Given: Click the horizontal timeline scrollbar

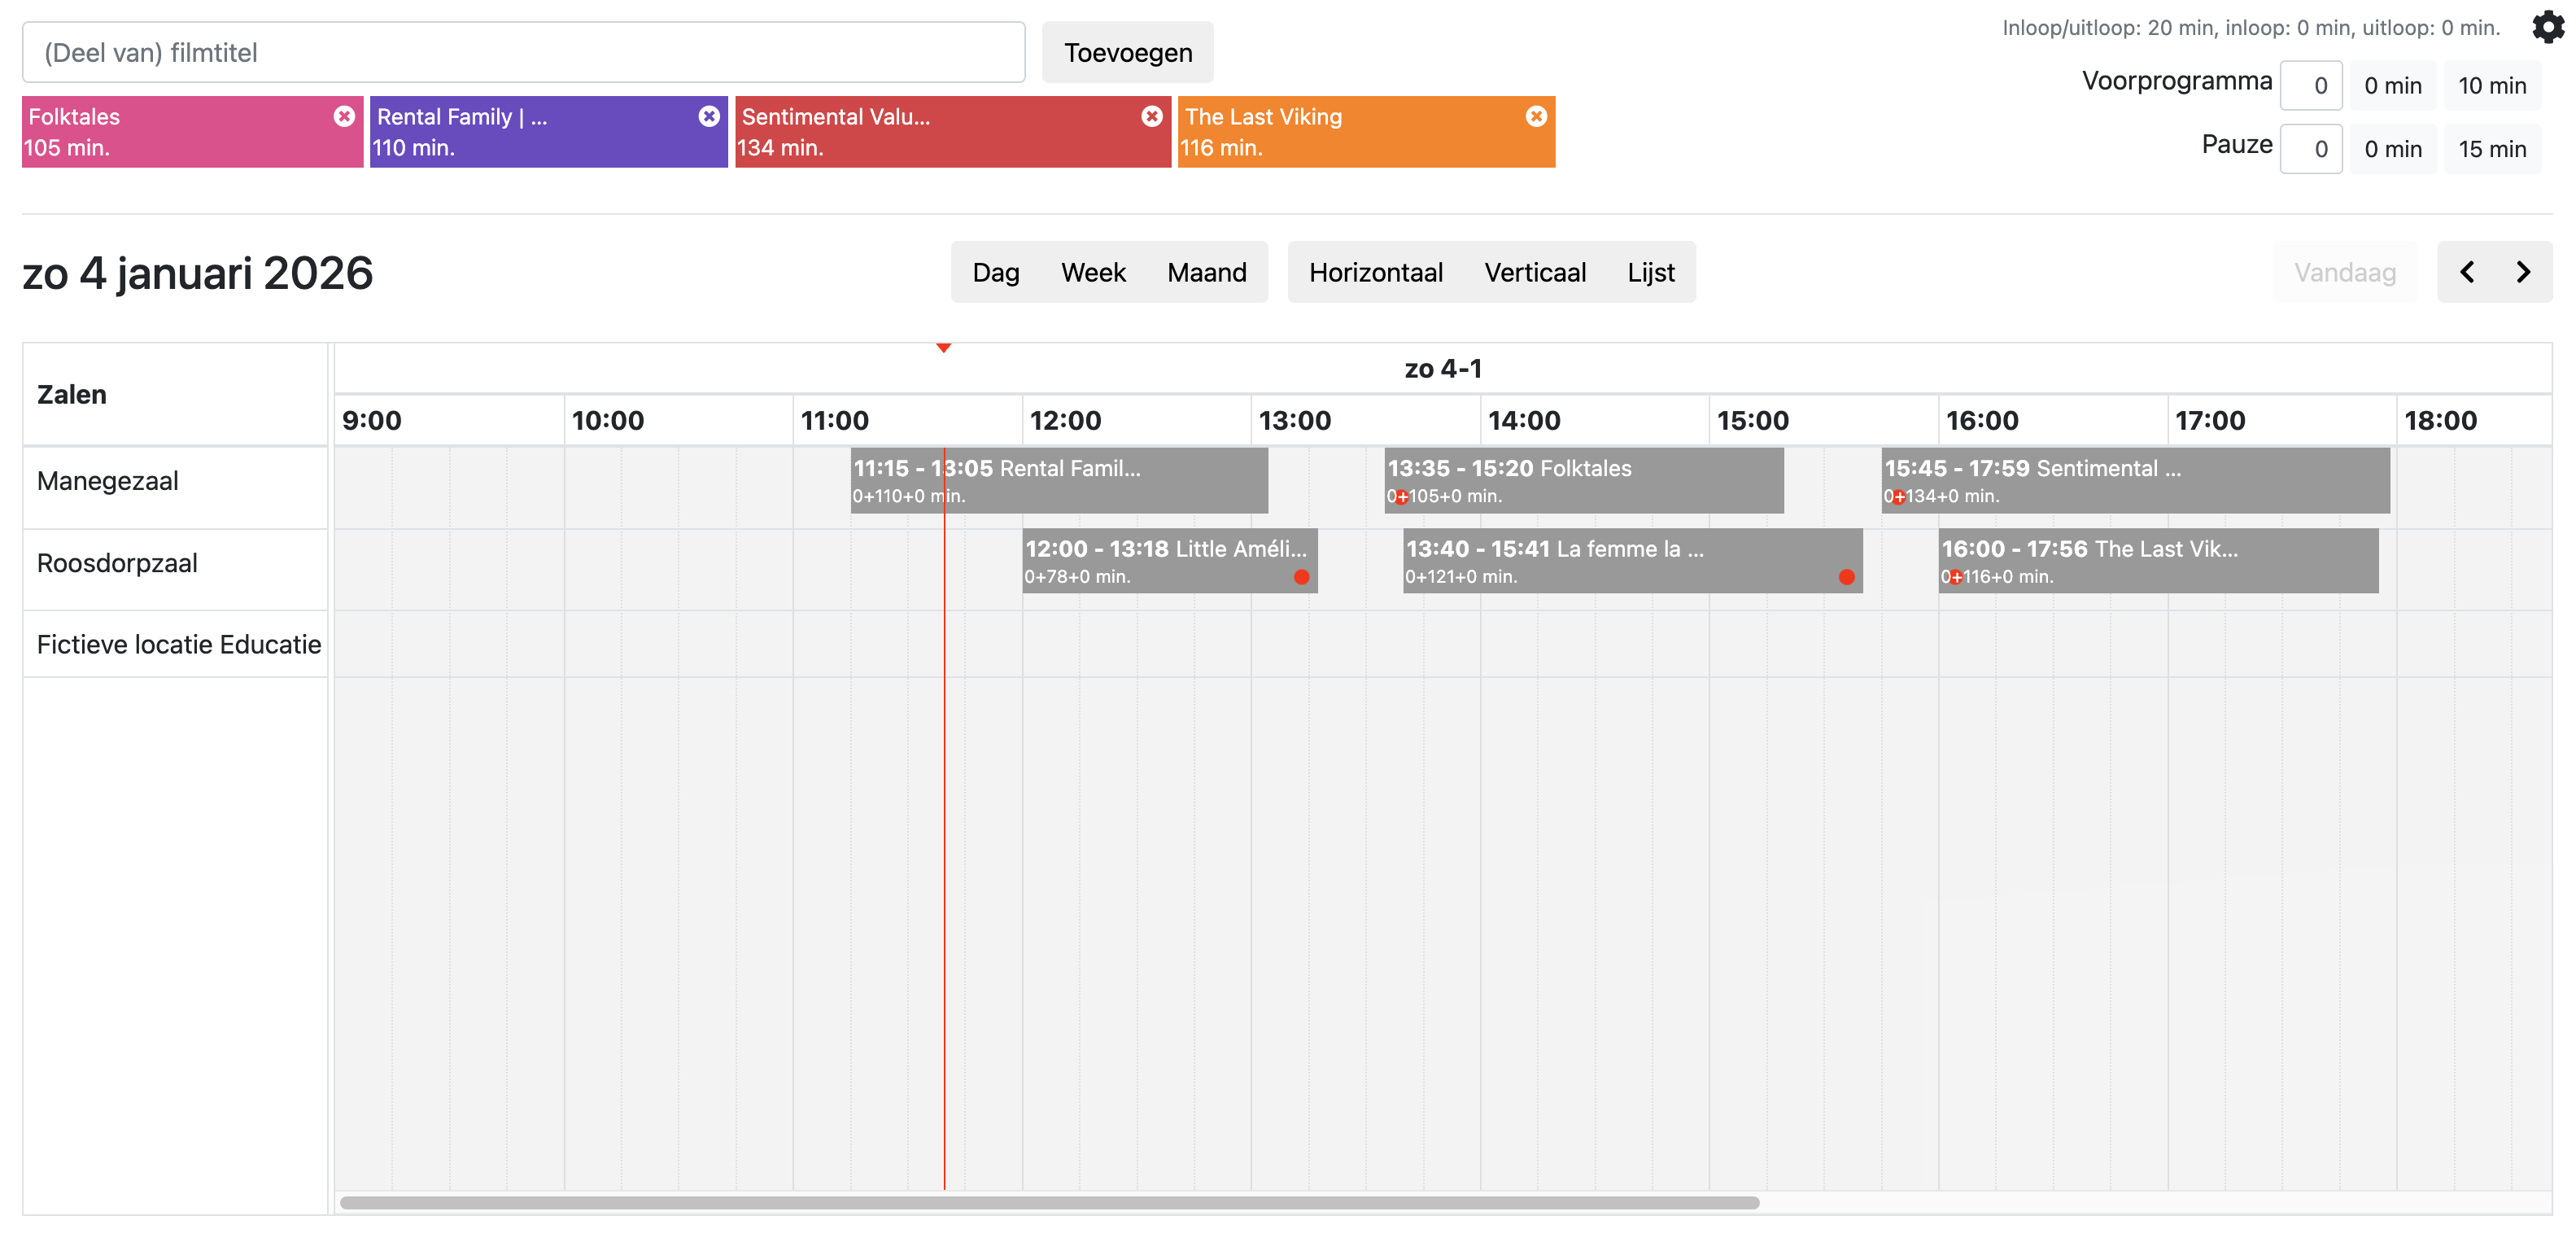Looking at the screenshot, I should tap(1048, 1202).
